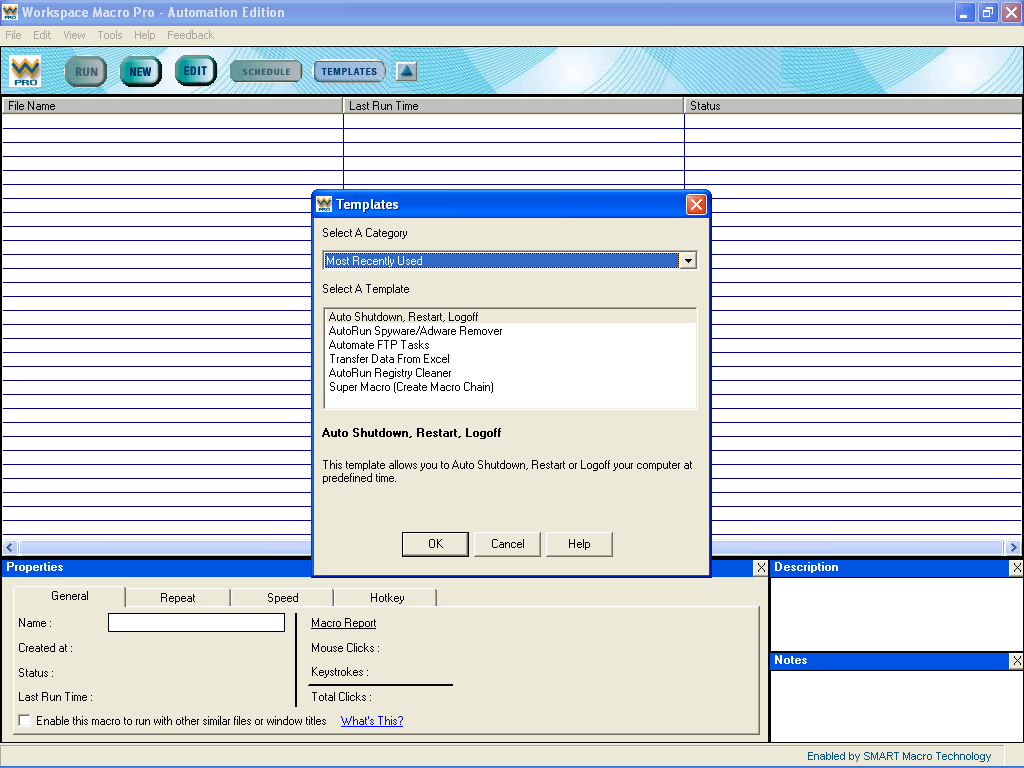The height and width of the screenshot is (768, 1024).
Task: Click the Workspace Macro Pro logo icon
Action: pyautogui.click(x=25, y=72)
